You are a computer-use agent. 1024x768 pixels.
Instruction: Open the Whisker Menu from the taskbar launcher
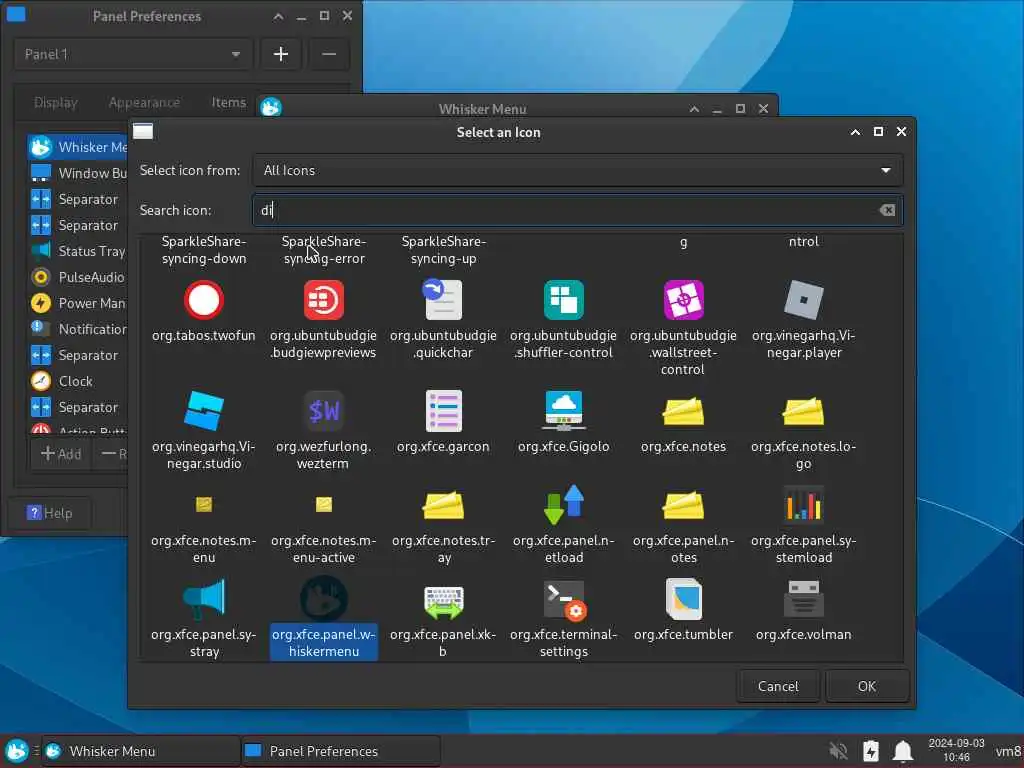[17, 751]
